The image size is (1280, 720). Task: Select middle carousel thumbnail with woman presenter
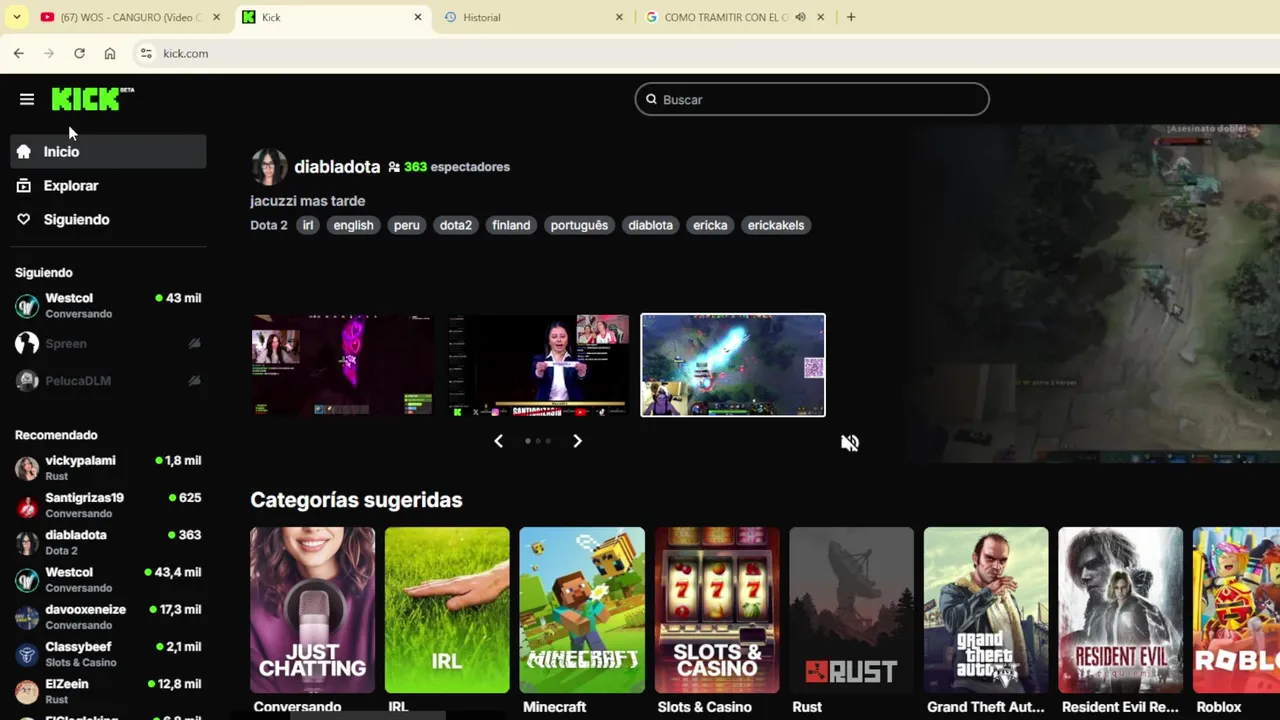(x=538, y=365)
